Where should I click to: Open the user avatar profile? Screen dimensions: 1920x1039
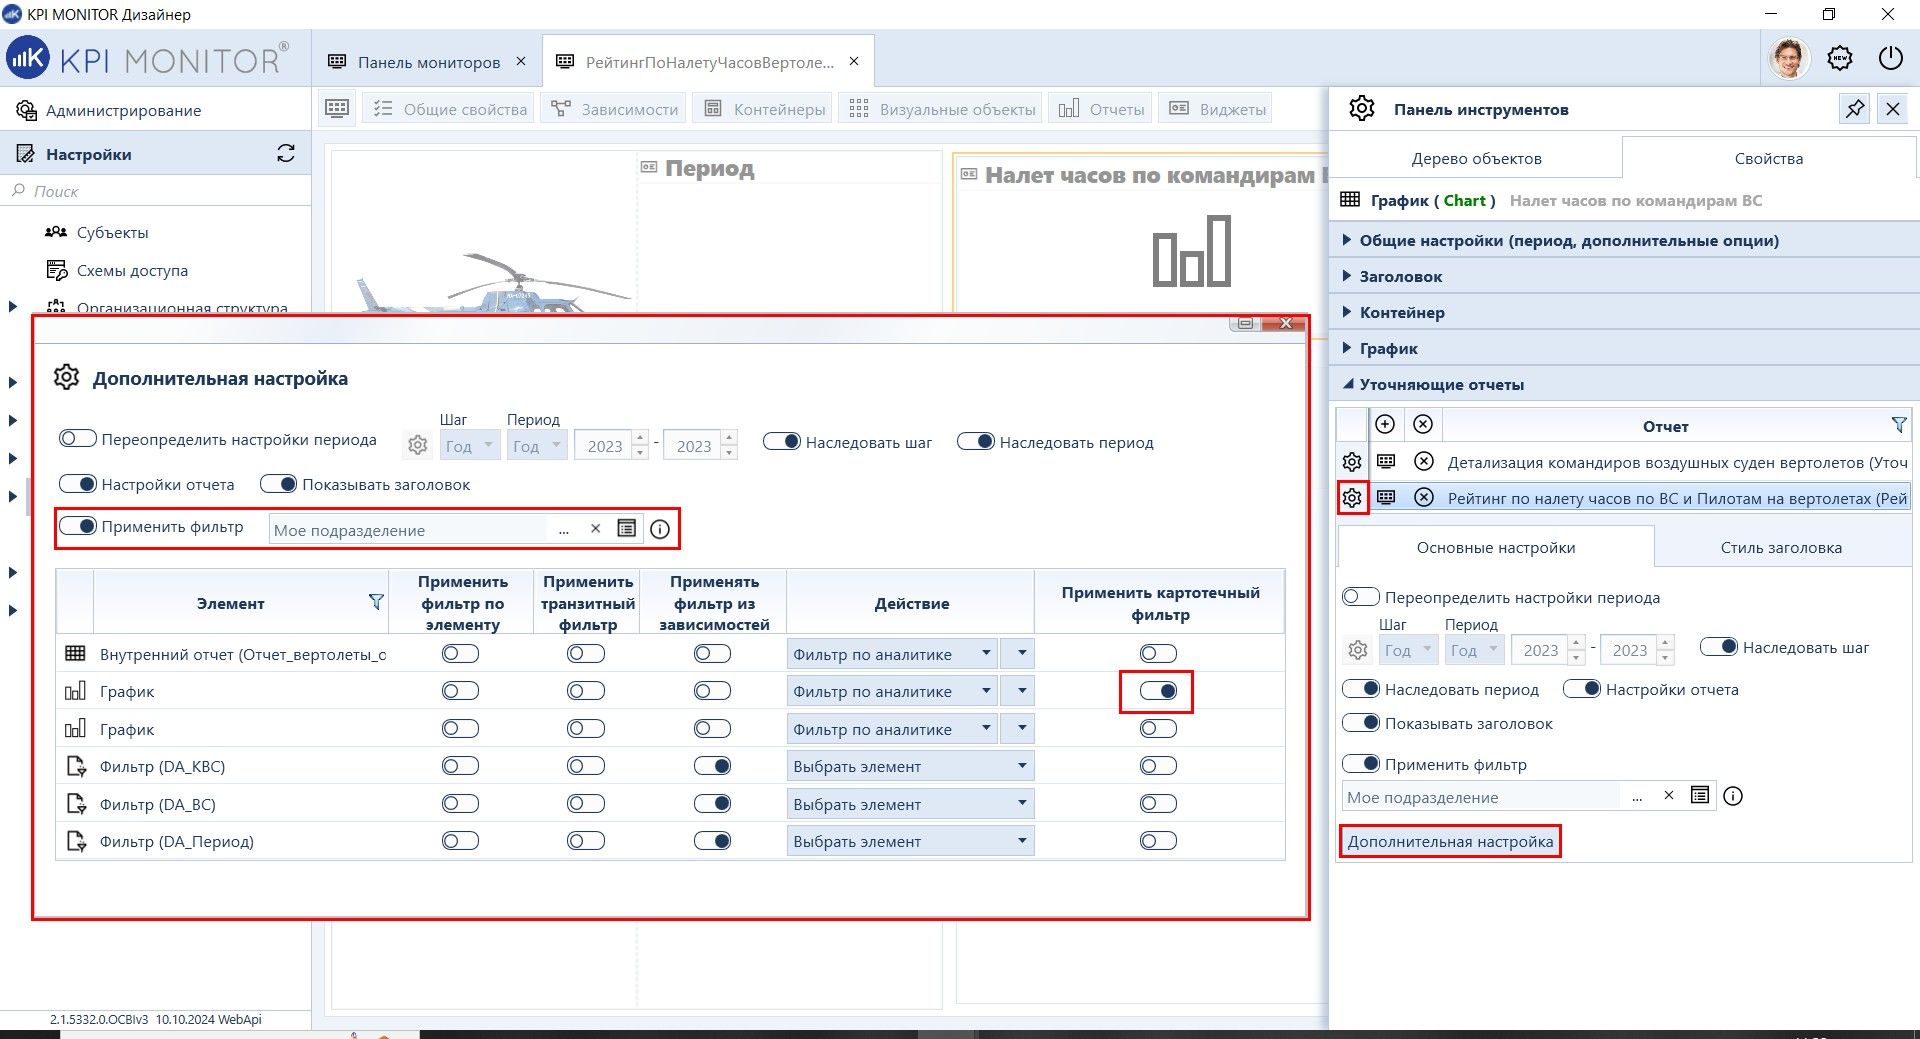(x=1789, y=58)
